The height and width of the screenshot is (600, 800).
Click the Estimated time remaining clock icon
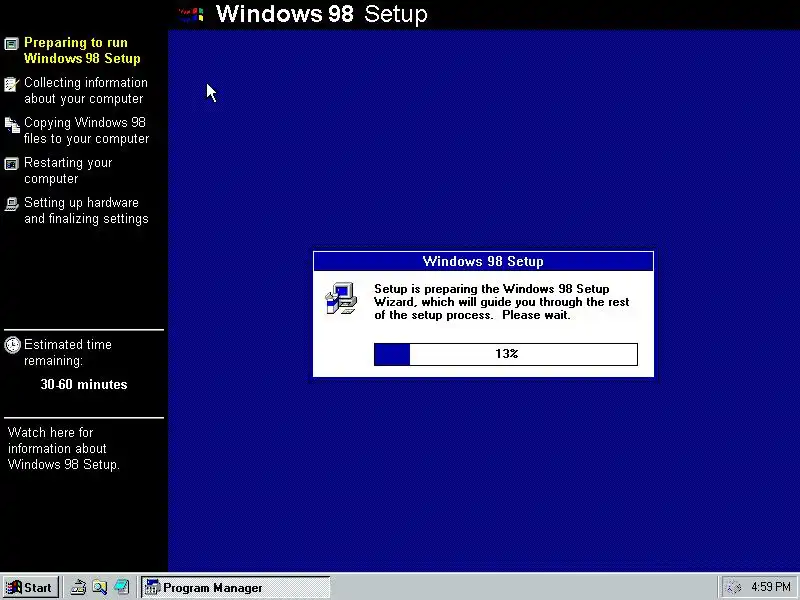point(12,345)
